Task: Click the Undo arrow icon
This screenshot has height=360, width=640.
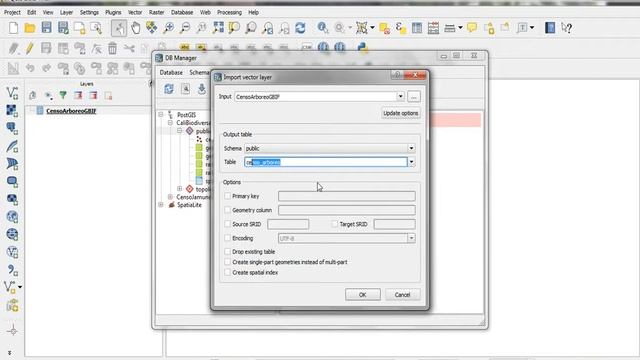Action: point(30,68)
